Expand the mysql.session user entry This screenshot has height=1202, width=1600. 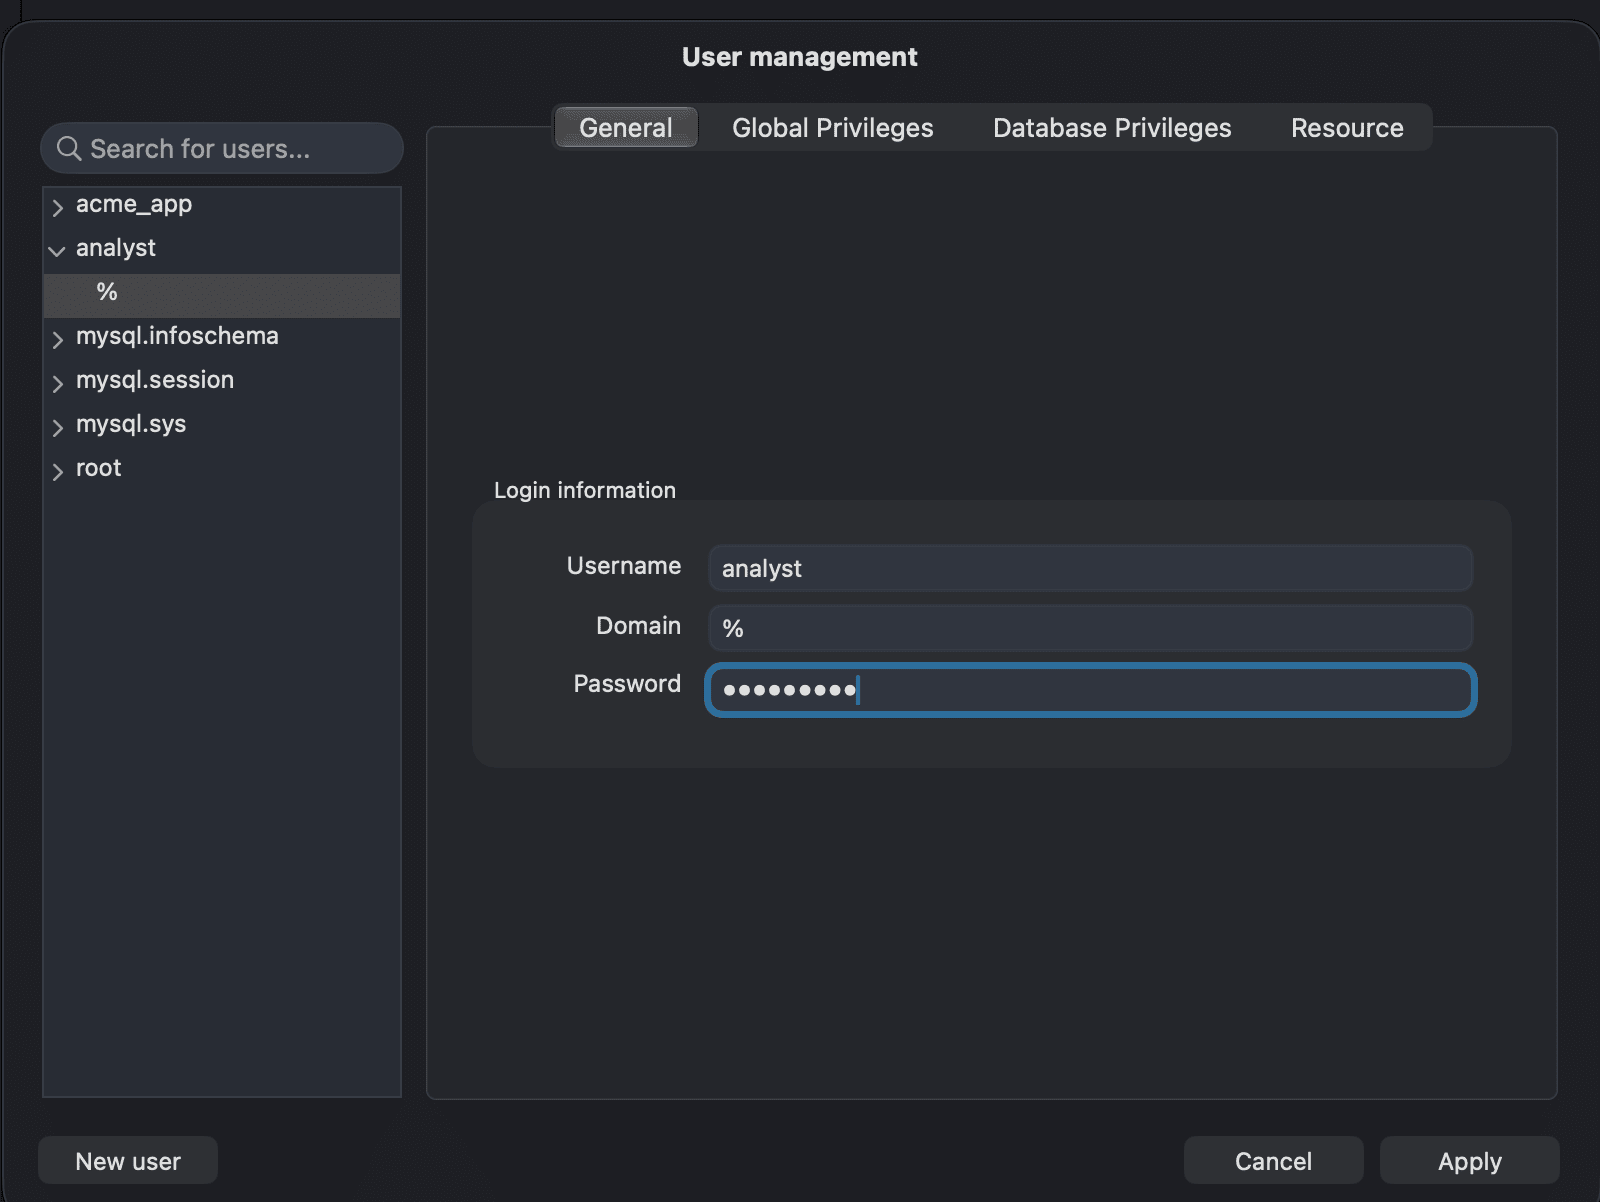(57, 383)
